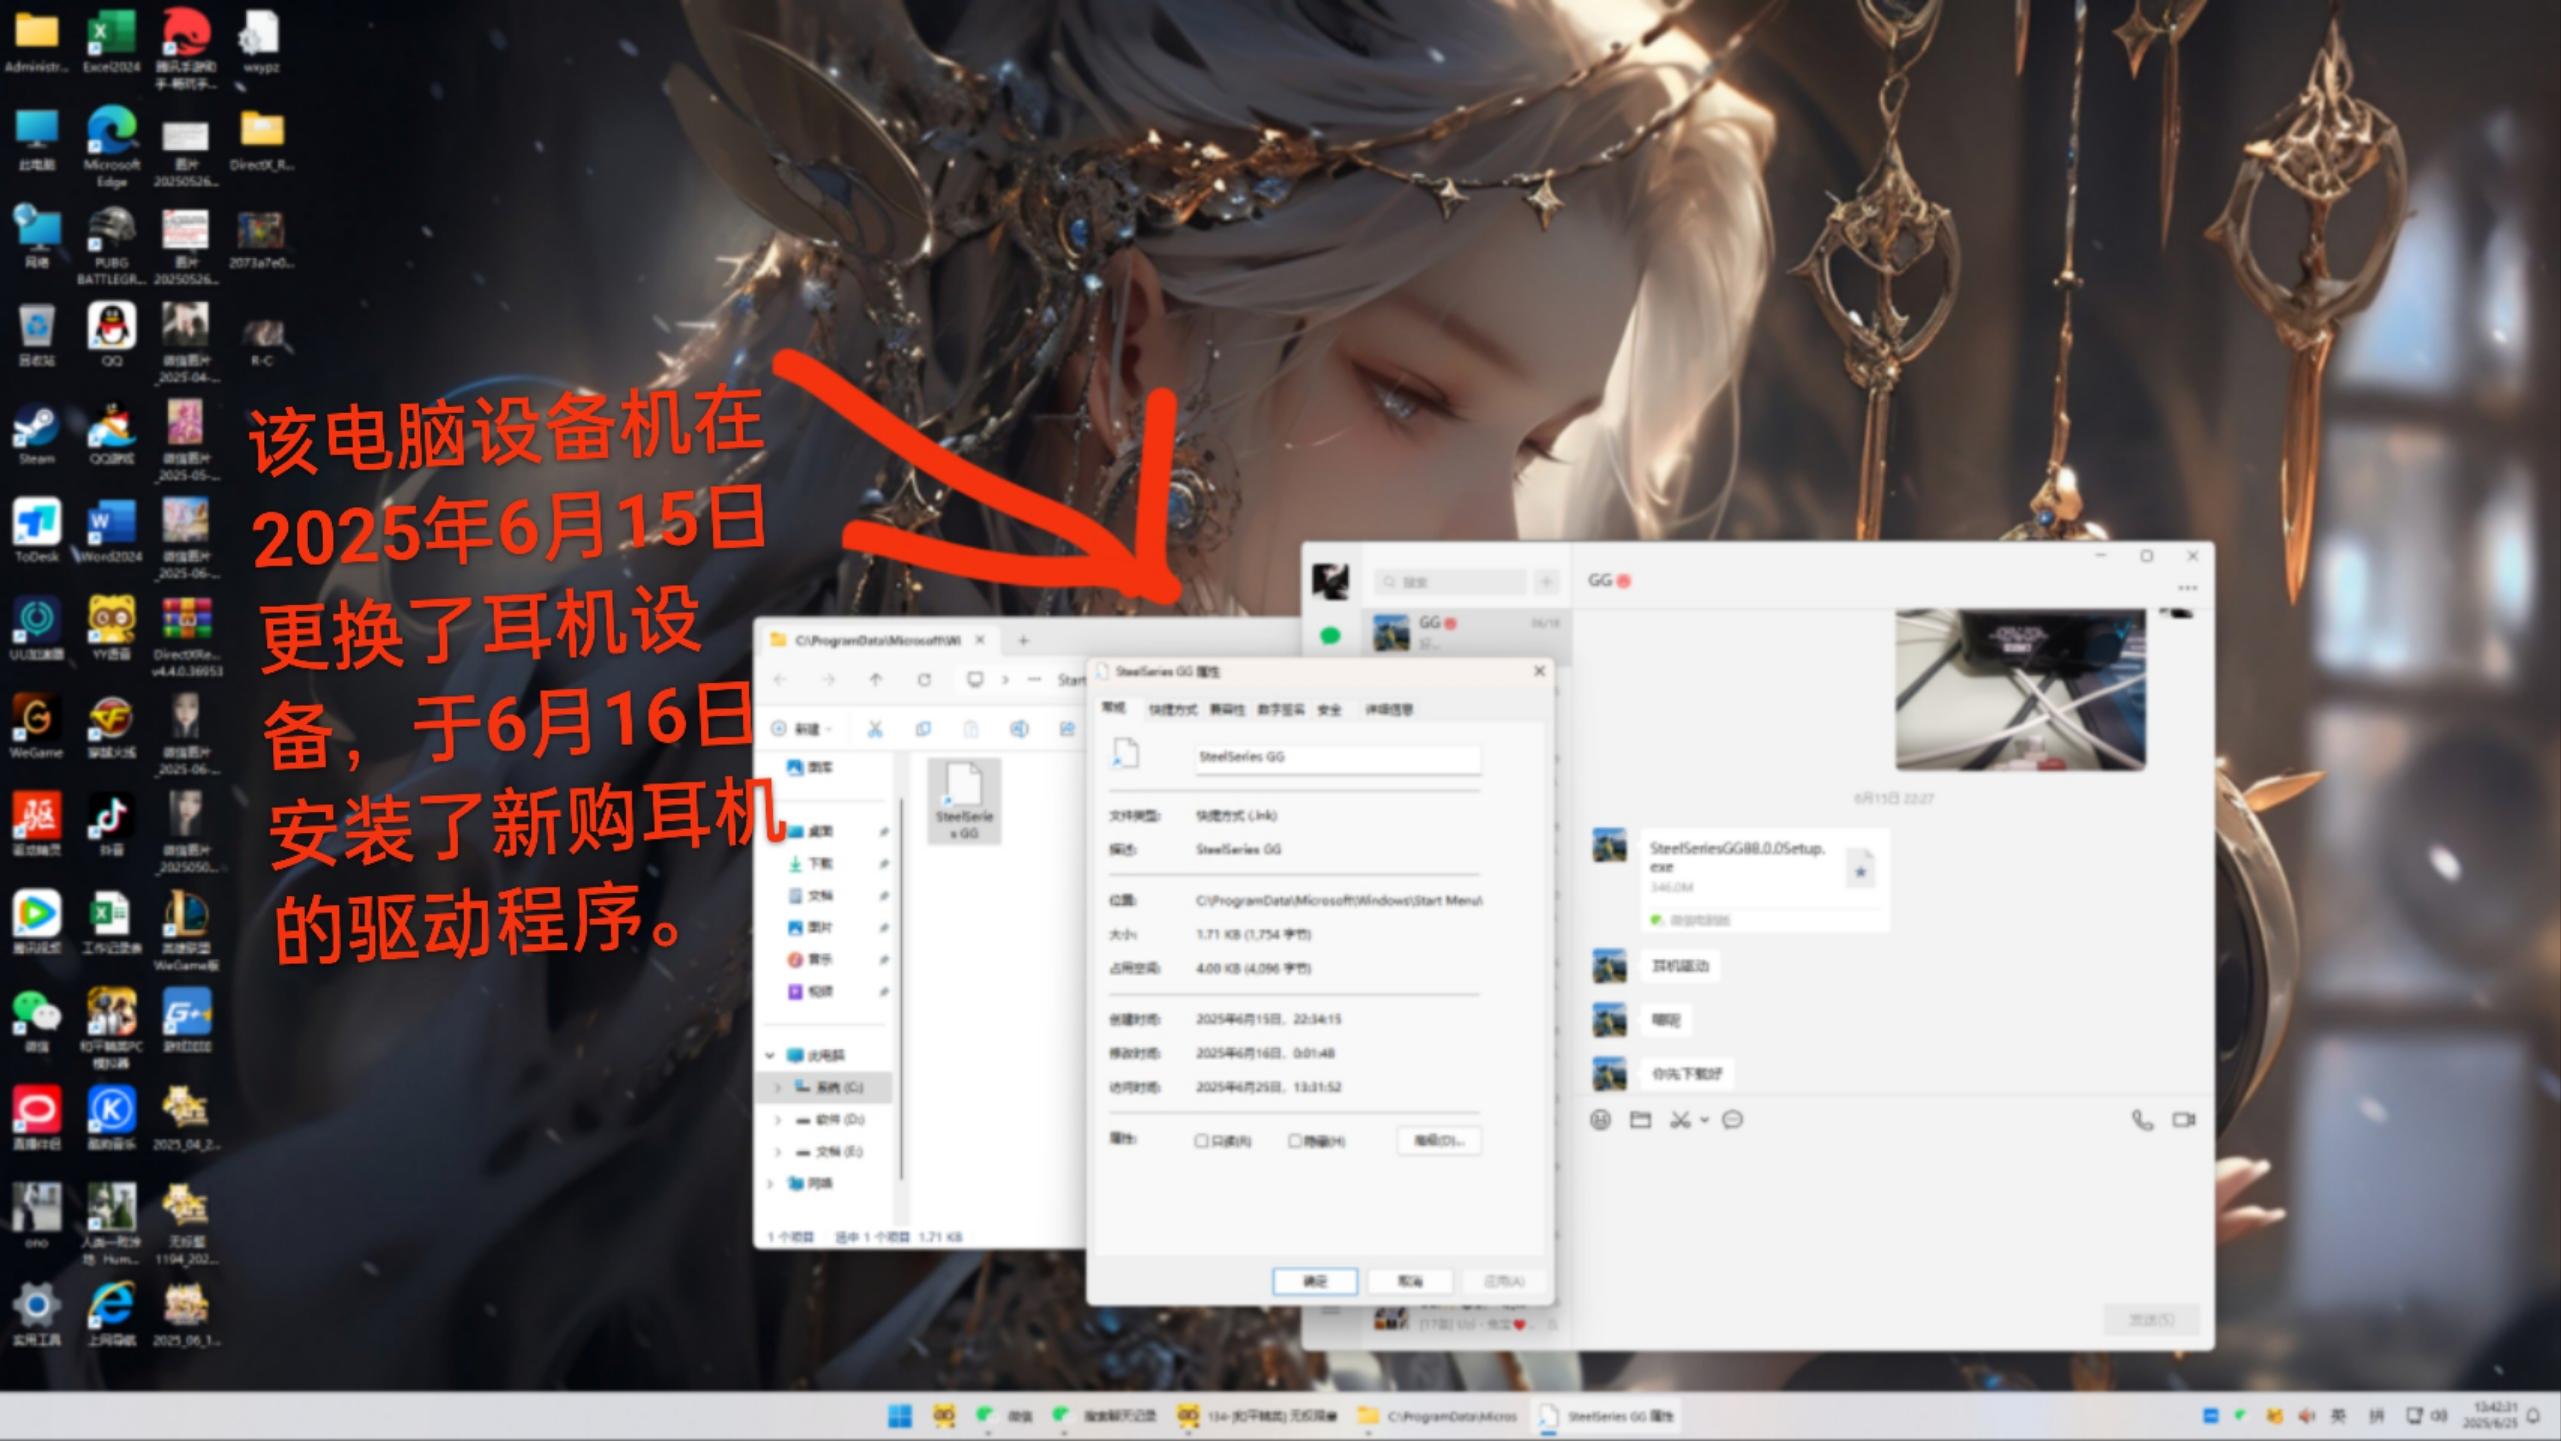
Task: Expand the D: drive tree node
Action: (778, 1120)
